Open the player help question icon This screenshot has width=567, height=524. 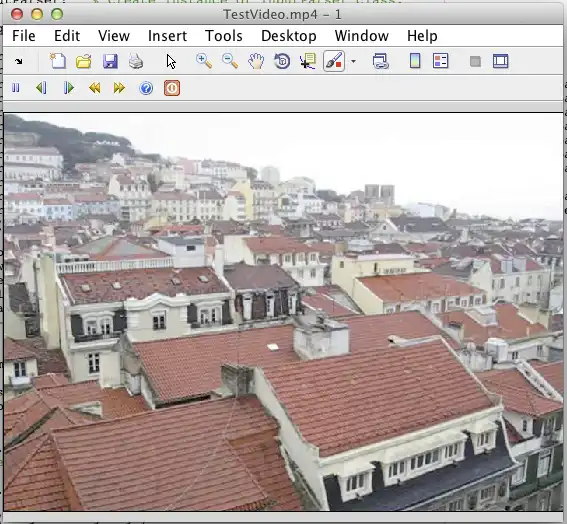(x=146, y=88)
